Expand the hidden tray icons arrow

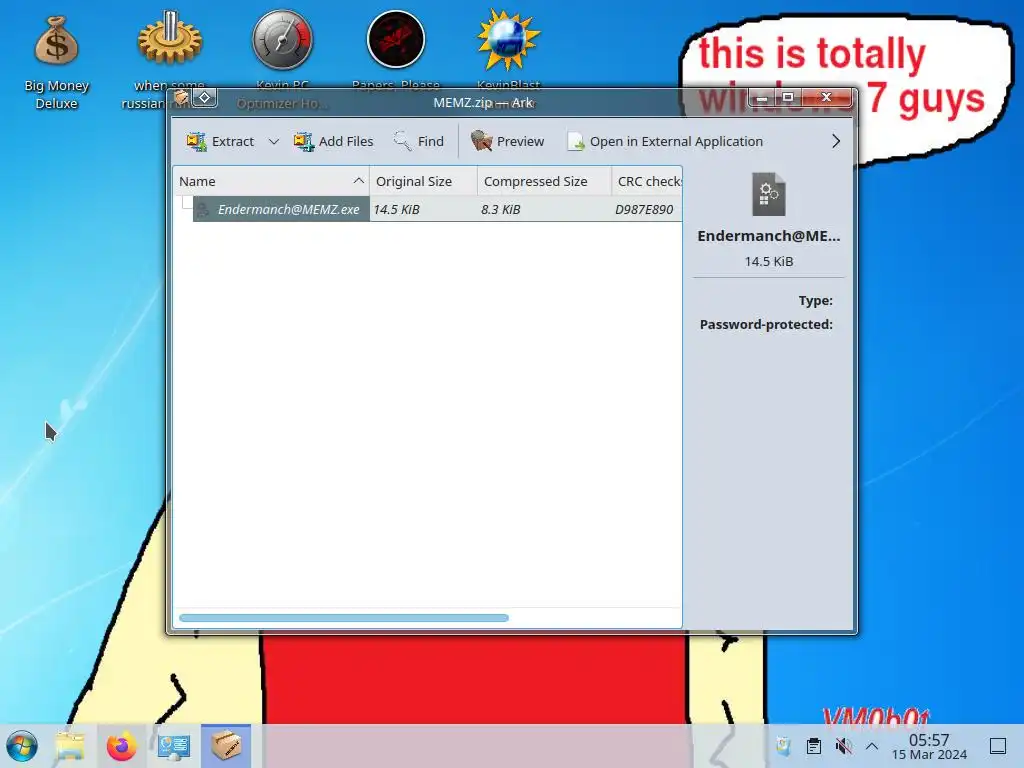click(x=872, y=746)
